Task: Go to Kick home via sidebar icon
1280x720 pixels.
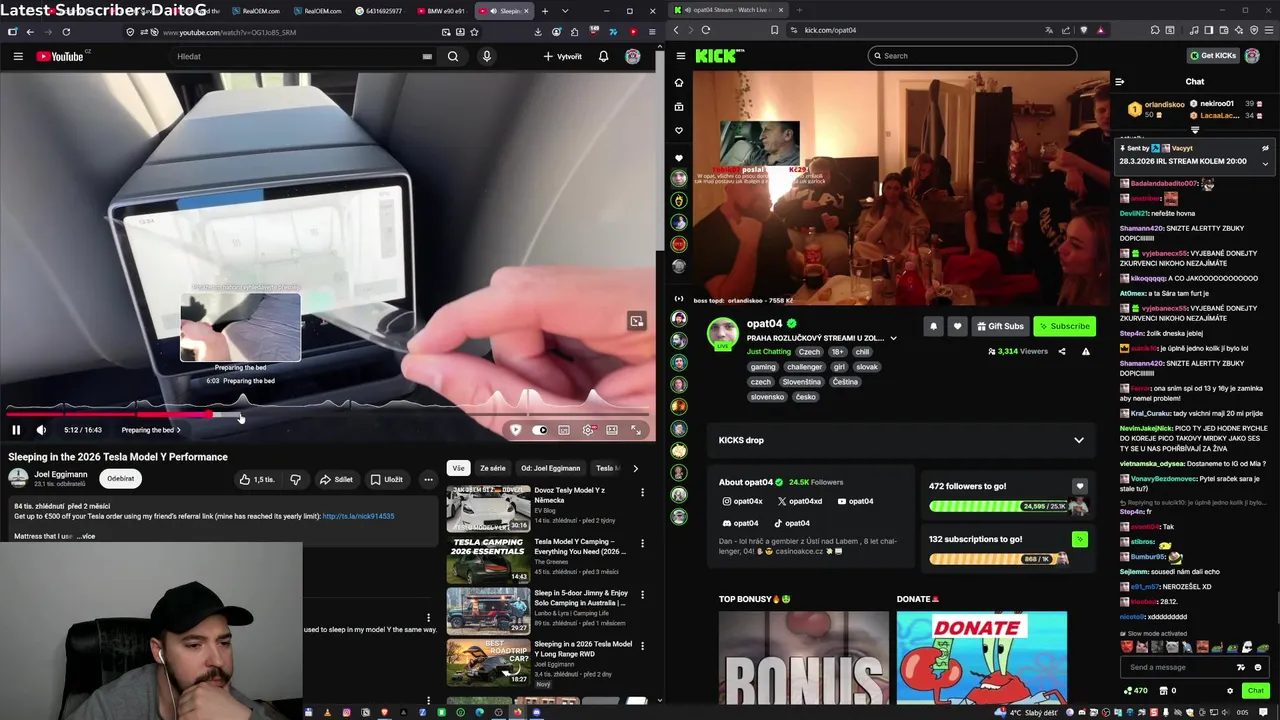Action: [679, 83]
